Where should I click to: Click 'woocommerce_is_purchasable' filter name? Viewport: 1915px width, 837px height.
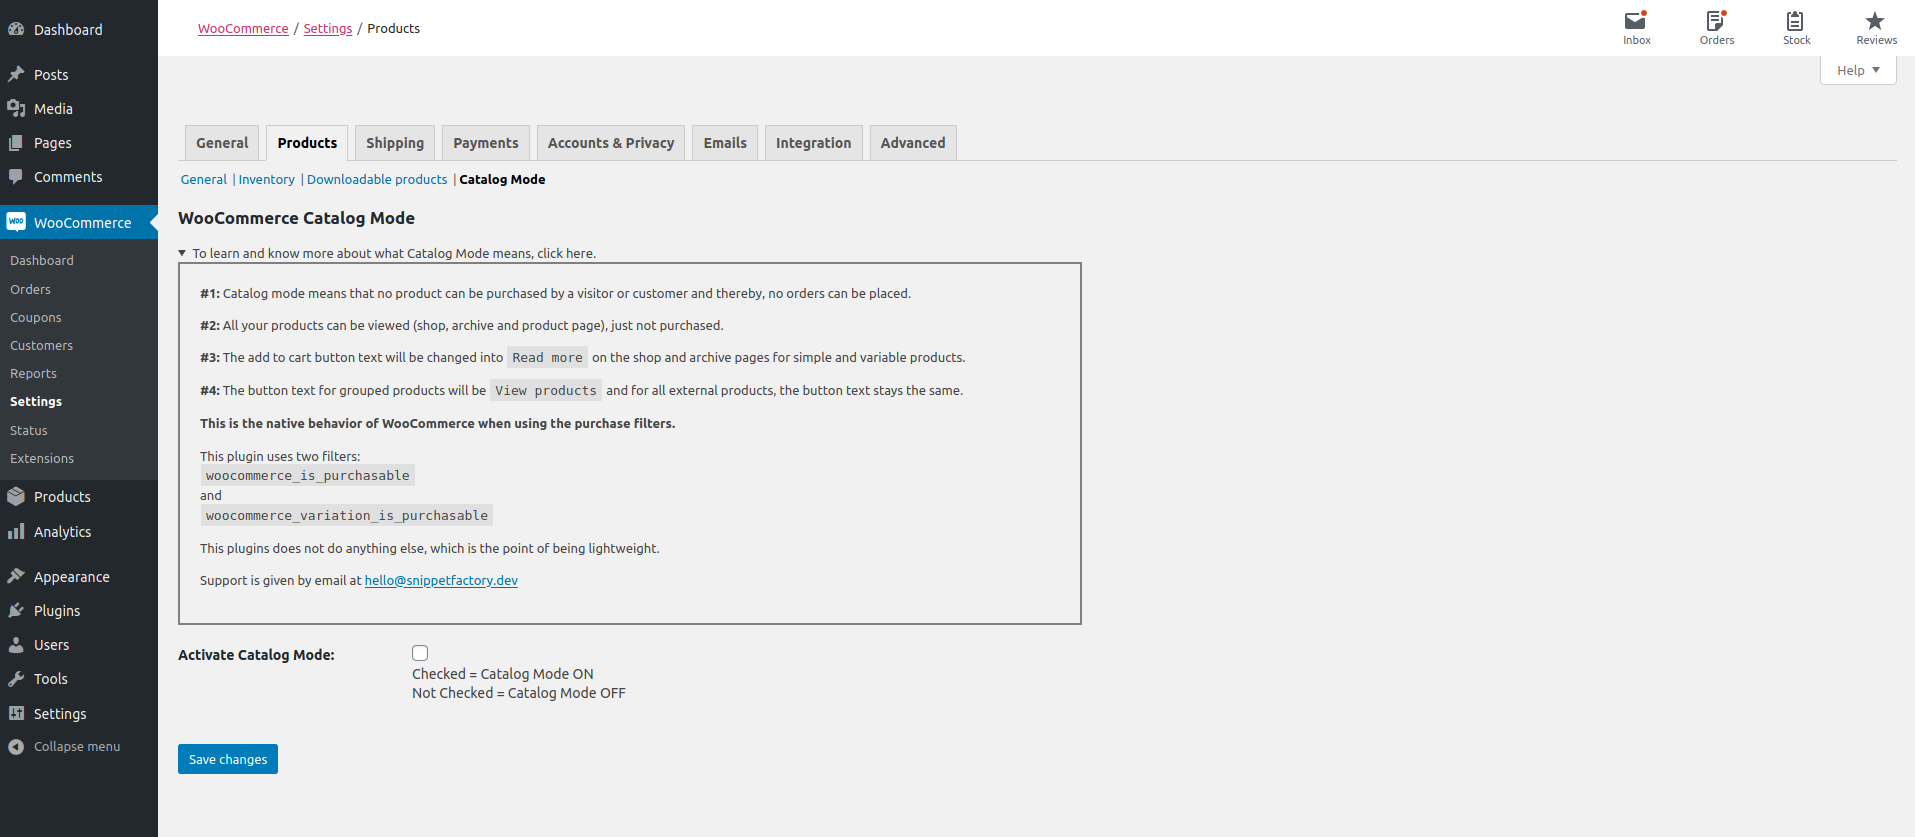[x=307, y=476]
